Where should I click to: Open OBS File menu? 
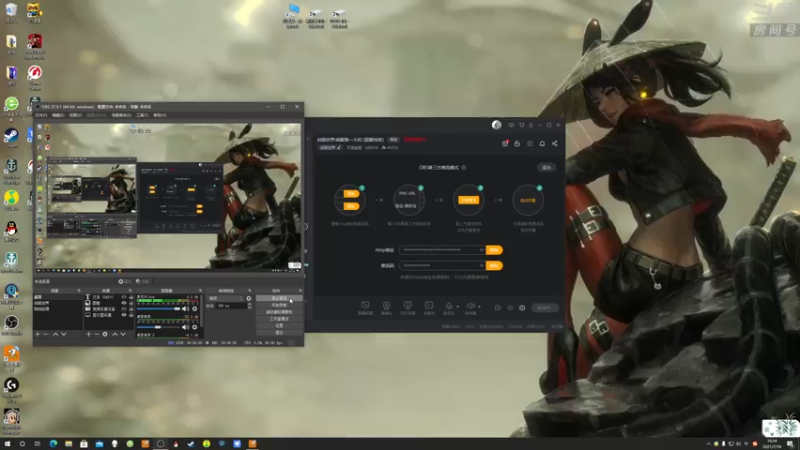[x=41, y=115]
